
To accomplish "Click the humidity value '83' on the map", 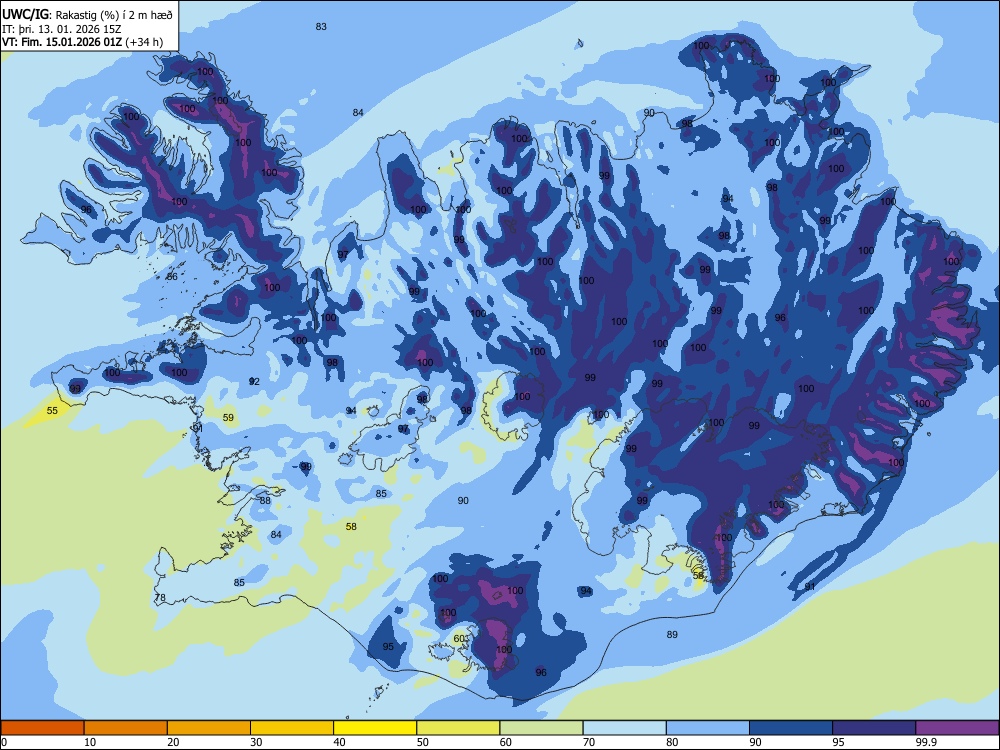I will [321, 27].
